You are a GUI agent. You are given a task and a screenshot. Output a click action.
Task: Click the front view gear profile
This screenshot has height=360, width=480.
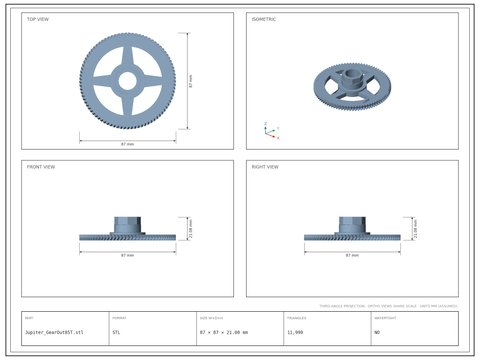(x=128, y=229)
